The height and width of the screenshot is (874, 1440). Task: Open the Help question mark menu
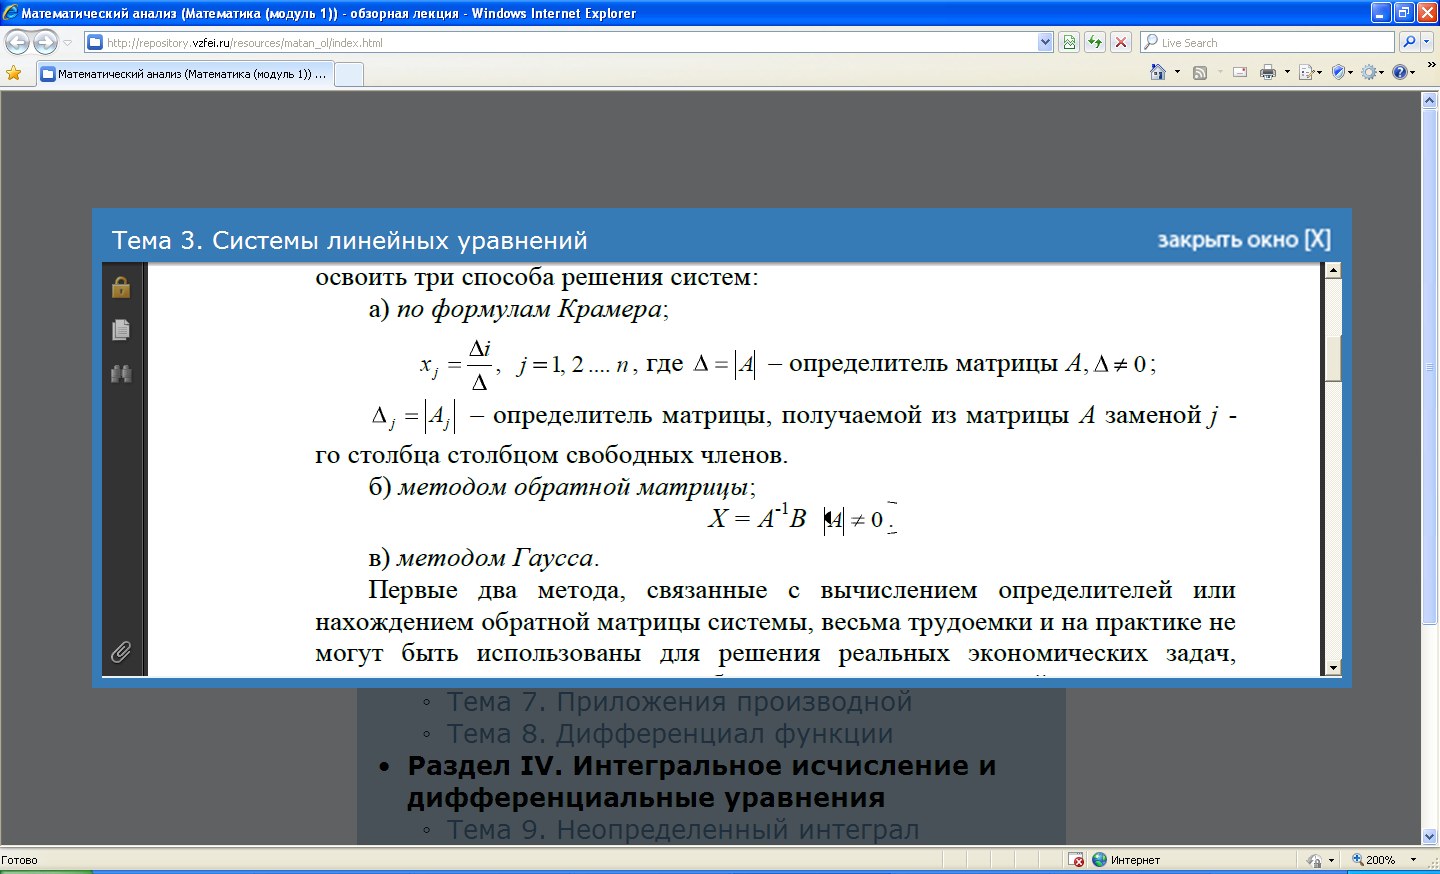(1404, 72)
